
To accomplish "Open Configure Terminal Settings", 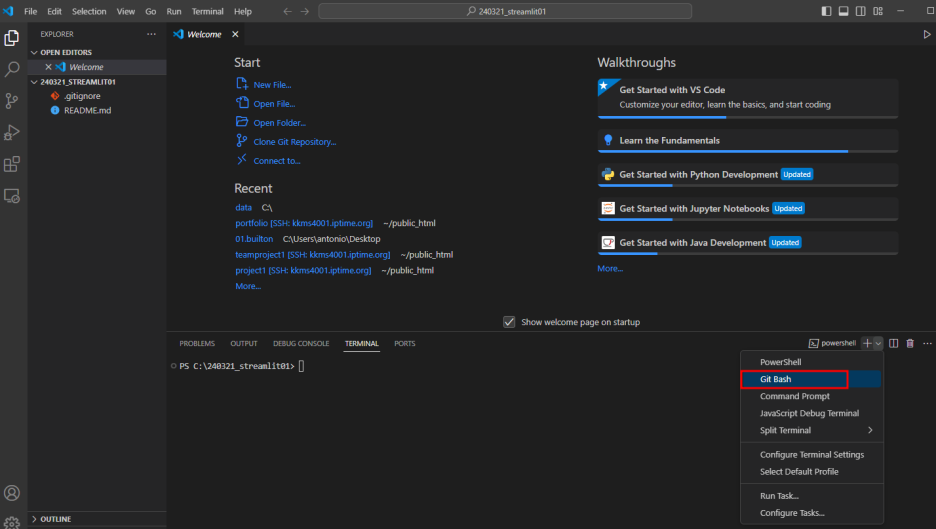I will point(812,454).
